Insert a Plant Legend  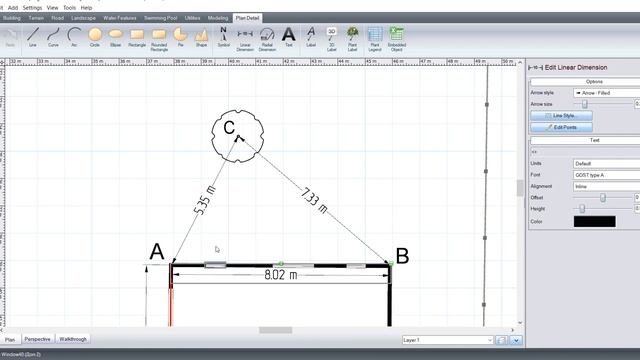click(375, 39)
